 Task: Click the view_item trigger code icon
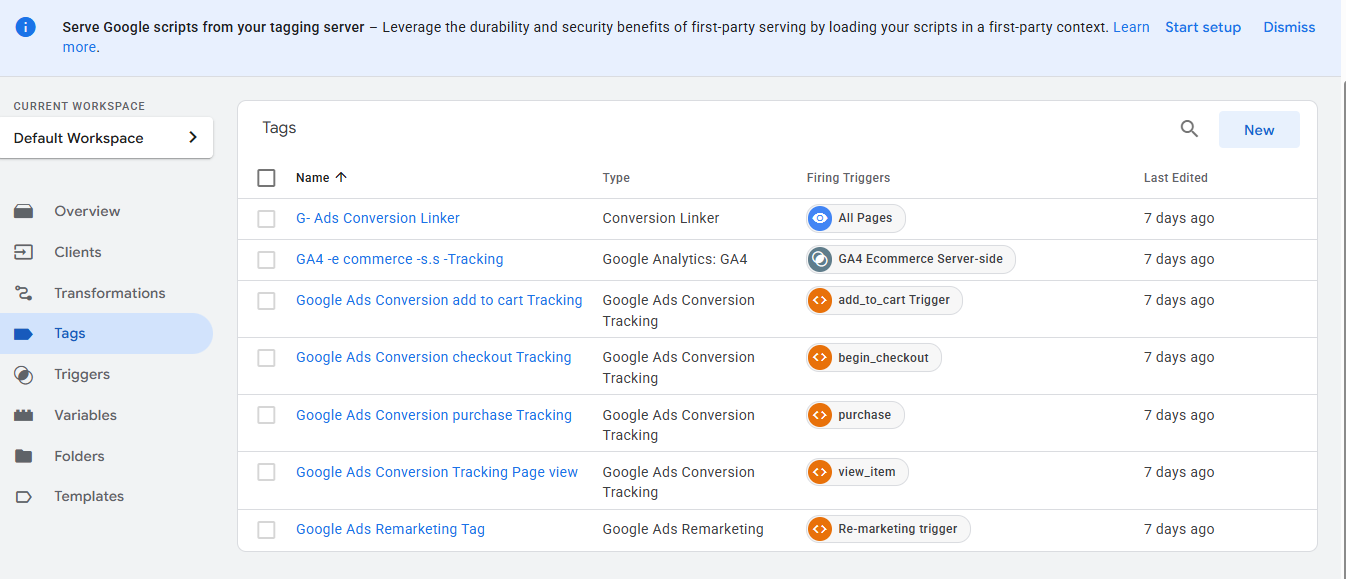(x=820, y=472)
